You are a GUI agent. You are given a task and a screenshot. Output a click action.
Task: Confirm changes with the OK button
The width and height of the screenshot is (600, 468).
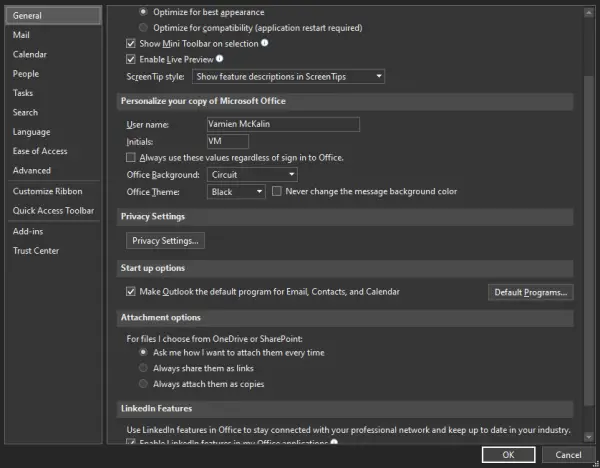(x=509, y=455)
